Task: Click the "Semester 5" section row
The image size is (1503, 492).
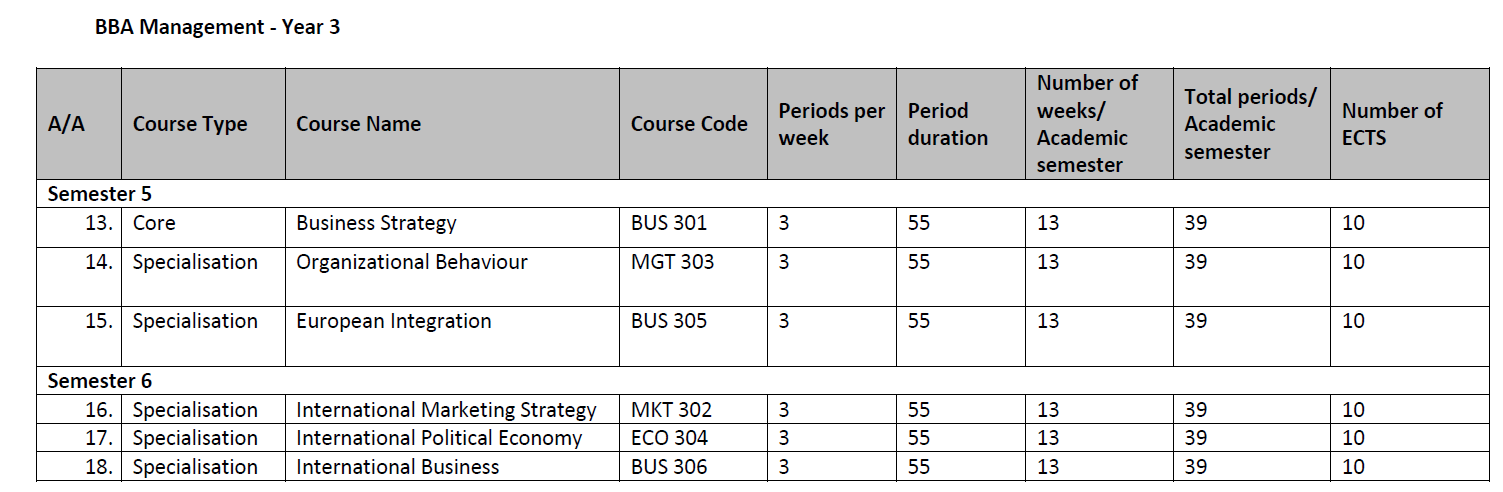Action: pos(100,194)
